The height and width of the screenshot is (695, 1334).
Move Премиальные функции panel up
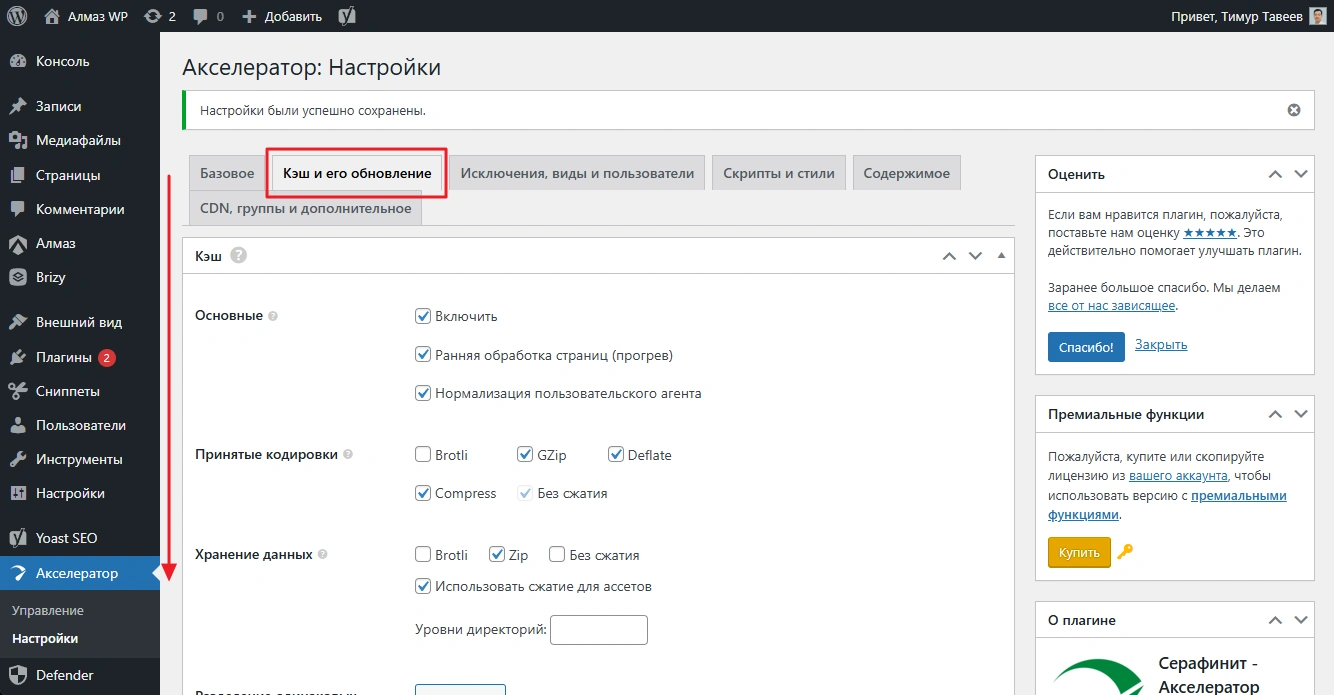(x=1275, y=414)
